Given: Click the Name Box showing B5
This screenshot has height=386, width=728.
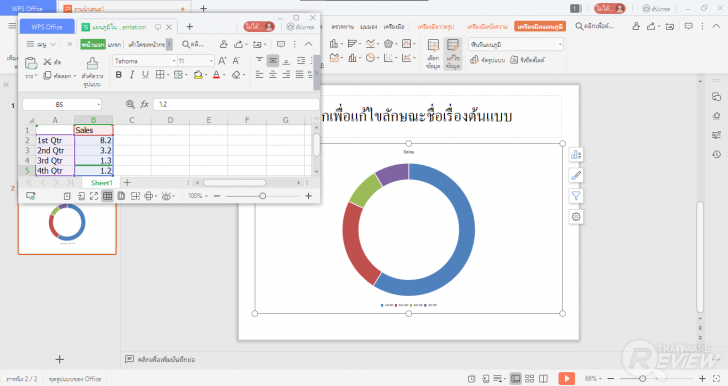Looking at the screenshot, I should (x=62, y=105).
